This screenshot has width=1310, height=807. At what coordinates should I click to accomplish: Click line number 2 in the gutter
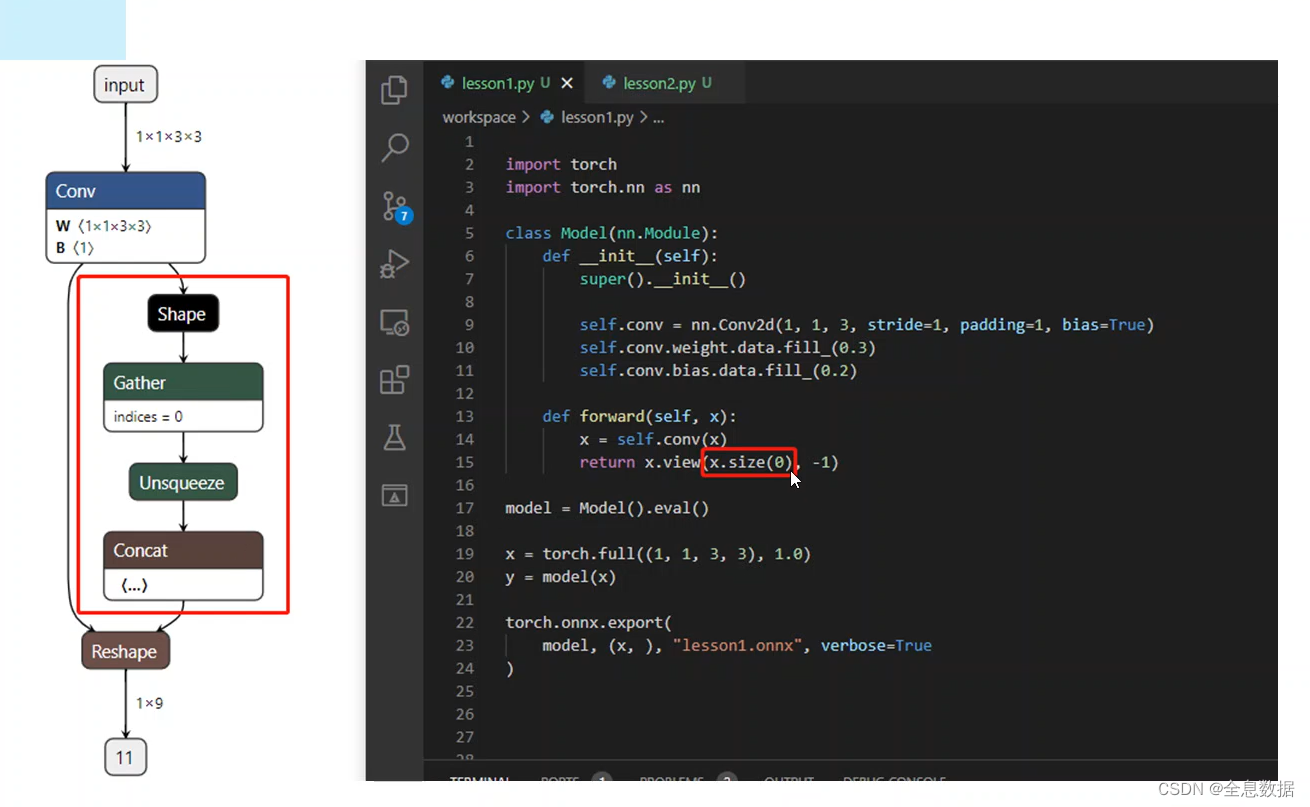point(468,165)
